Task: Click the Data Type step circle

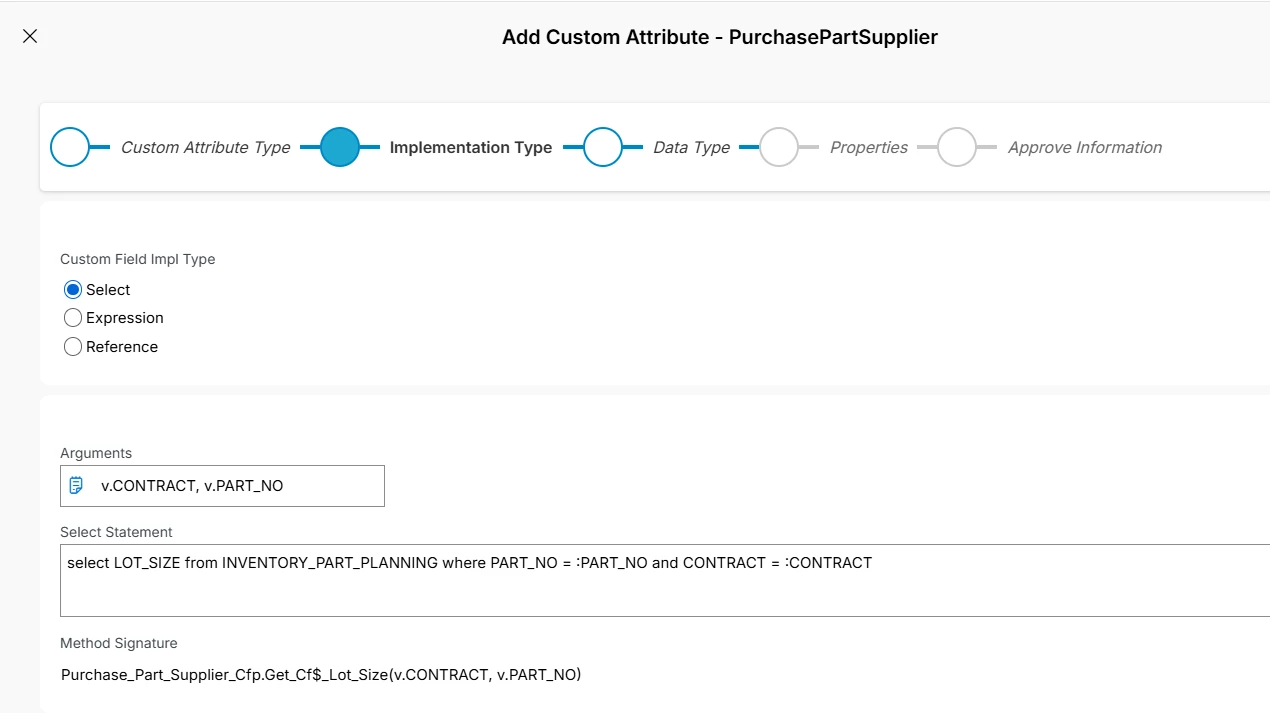Action: 603,147
